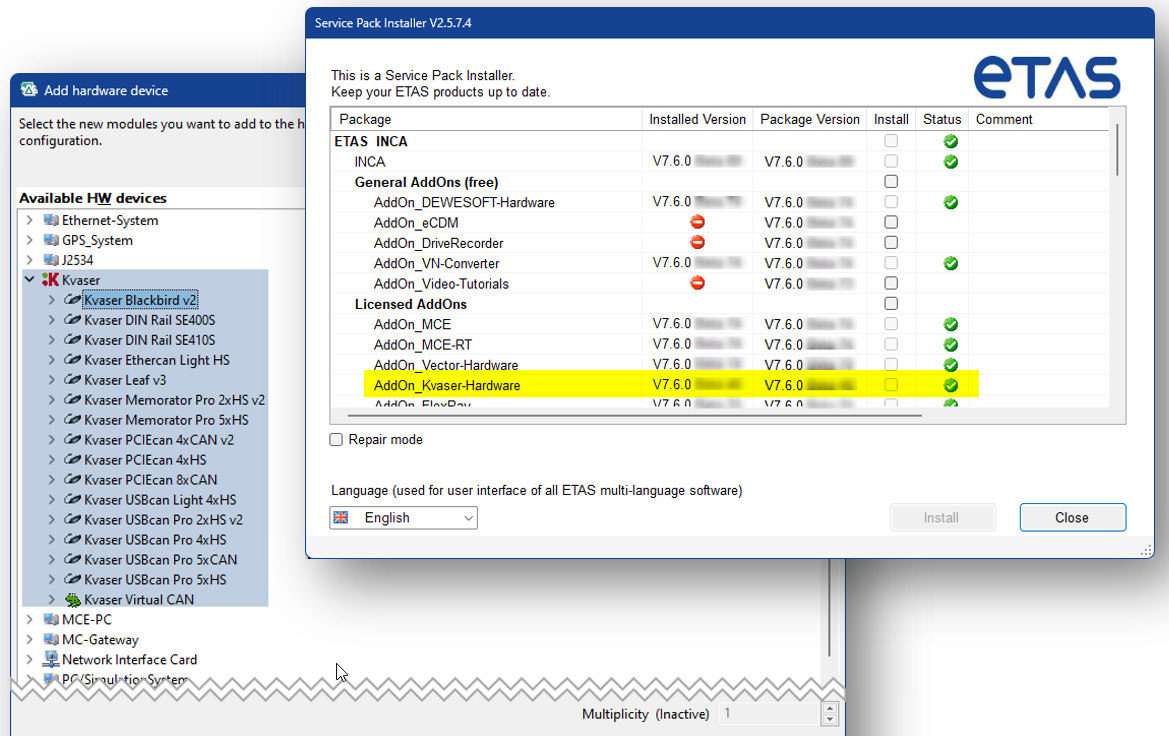Enable the Repair mode checkbox

[x=337, y=440]
